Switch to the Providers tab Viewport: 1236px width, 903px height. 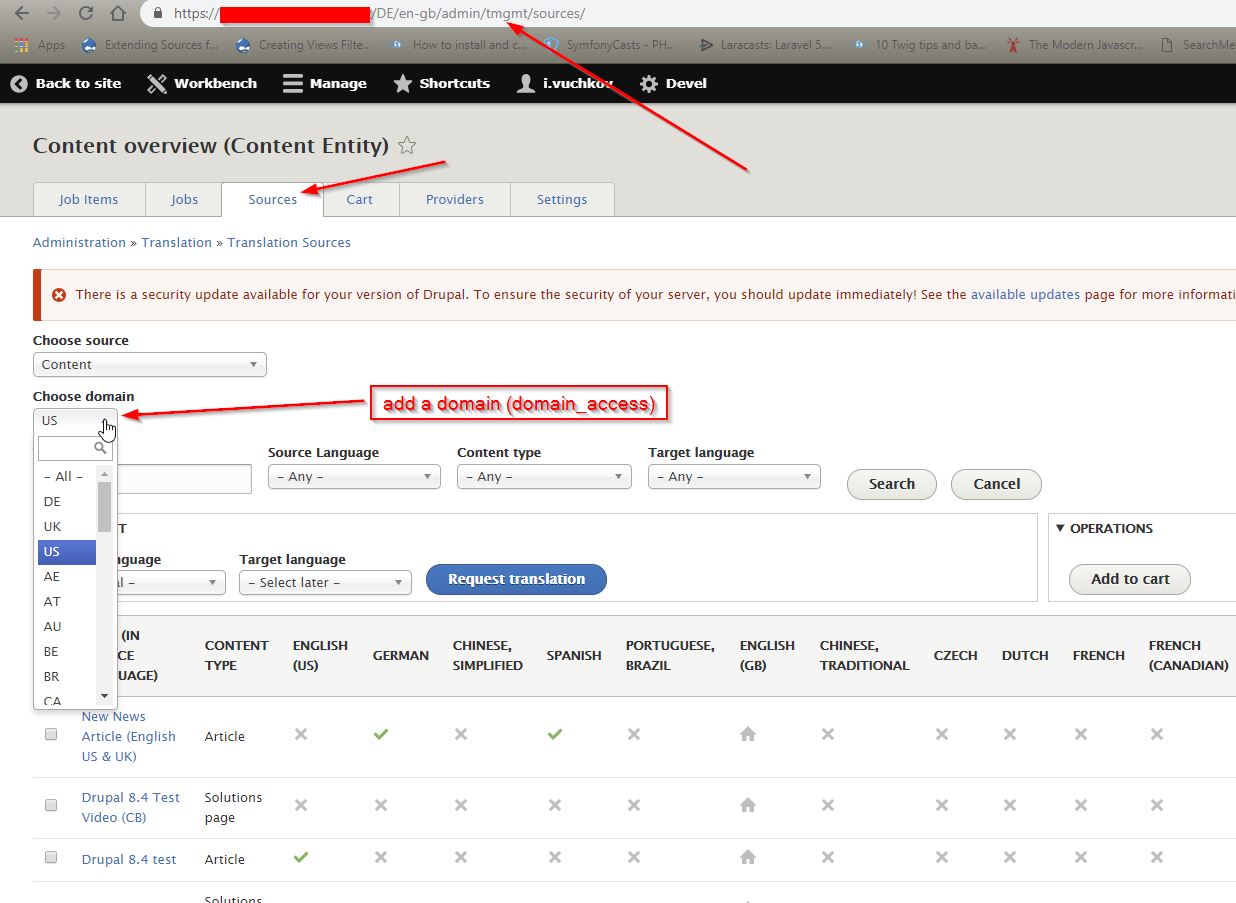tap(454, 199)
